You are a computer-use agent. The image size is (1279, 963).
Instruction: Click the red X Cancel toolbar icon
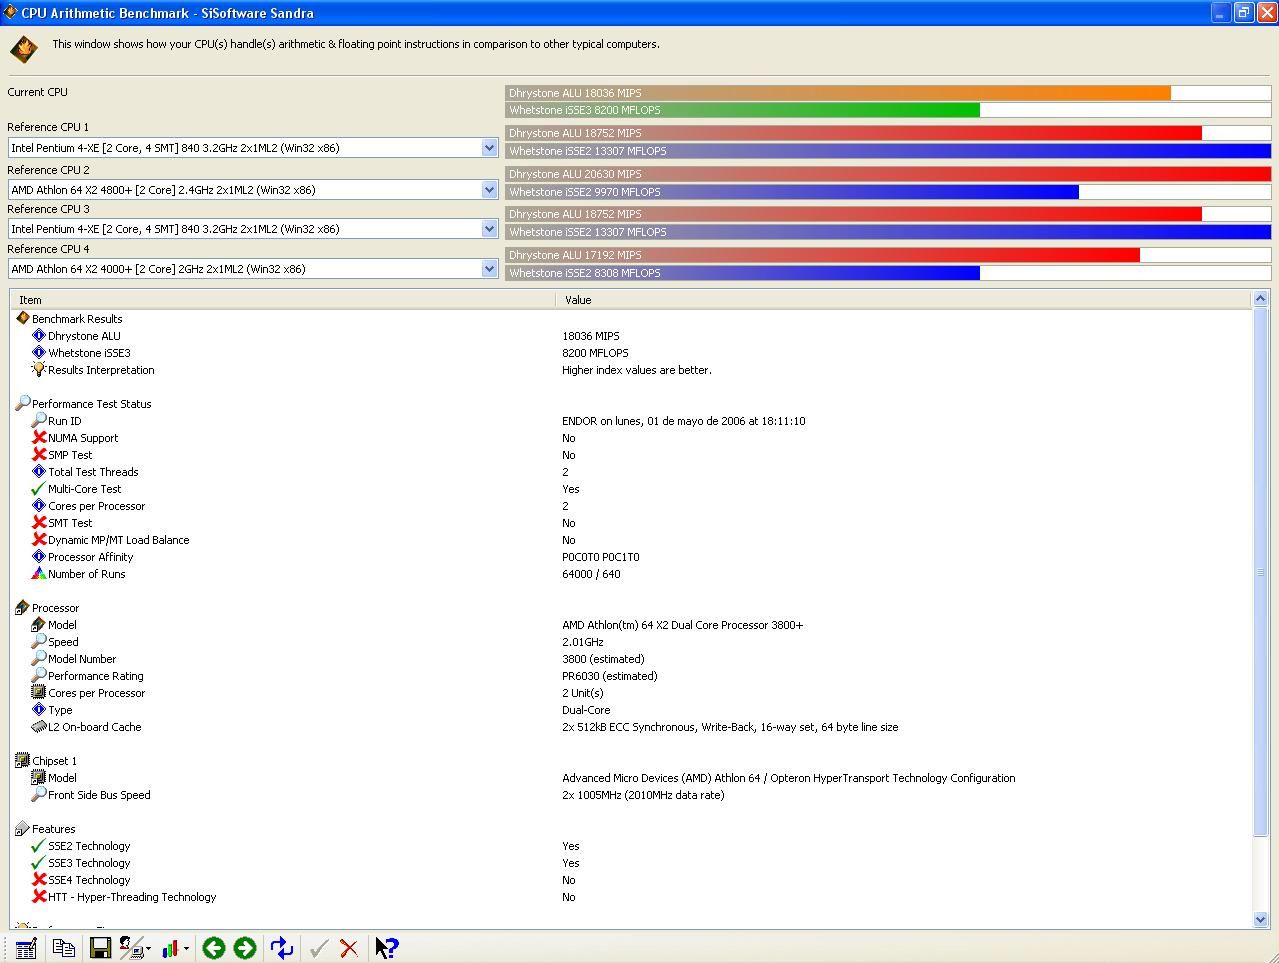pyautogui.click(x=349, y=948)
